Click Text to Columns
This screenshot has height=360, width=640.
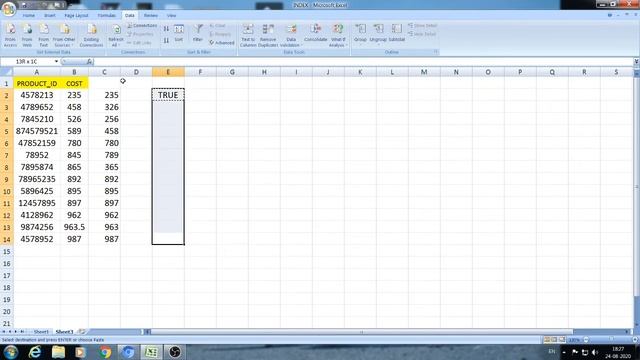tap(248, 35)
